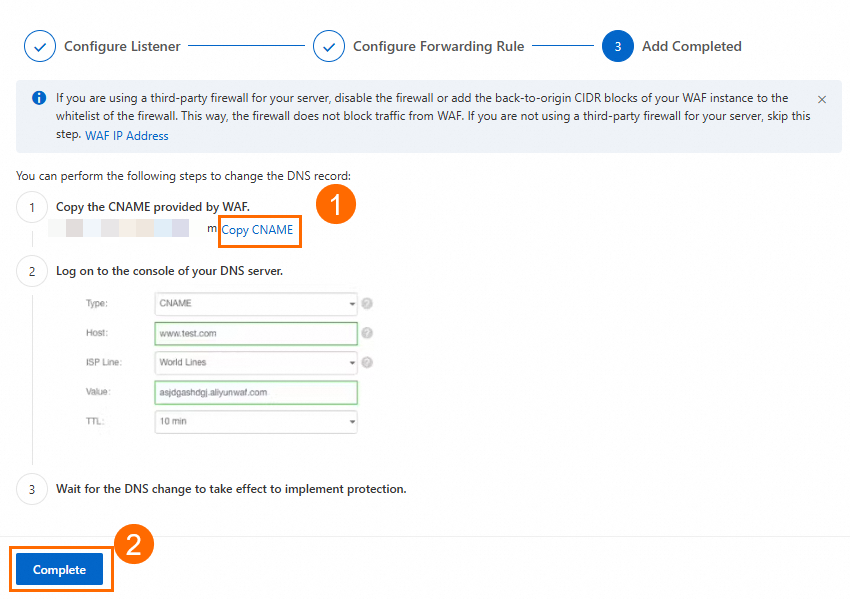The width and height of the screenshot is (850, 599).
Task: Click the numbered circle for step 1
Action: point(32,207)
